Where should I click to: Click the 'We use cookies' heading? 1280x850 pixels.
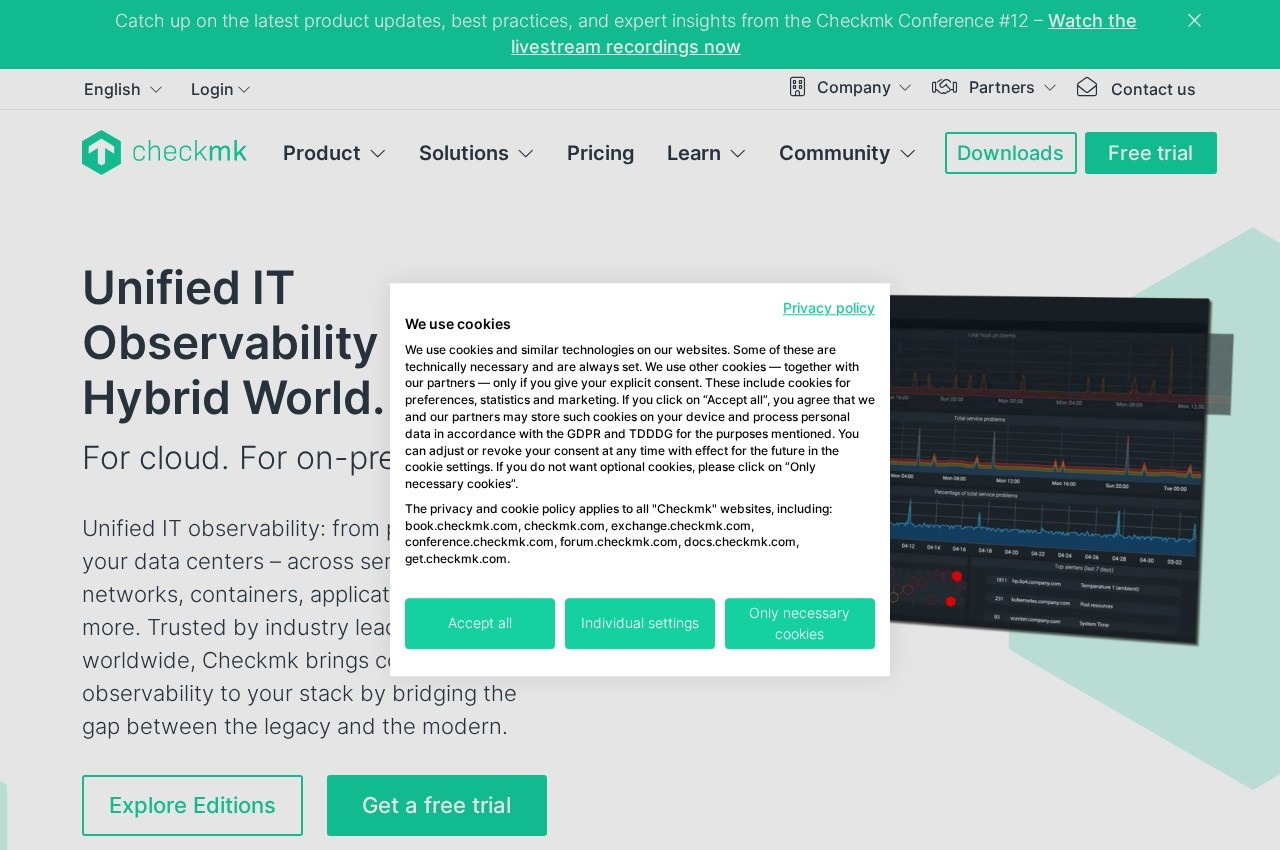[458, 324]
